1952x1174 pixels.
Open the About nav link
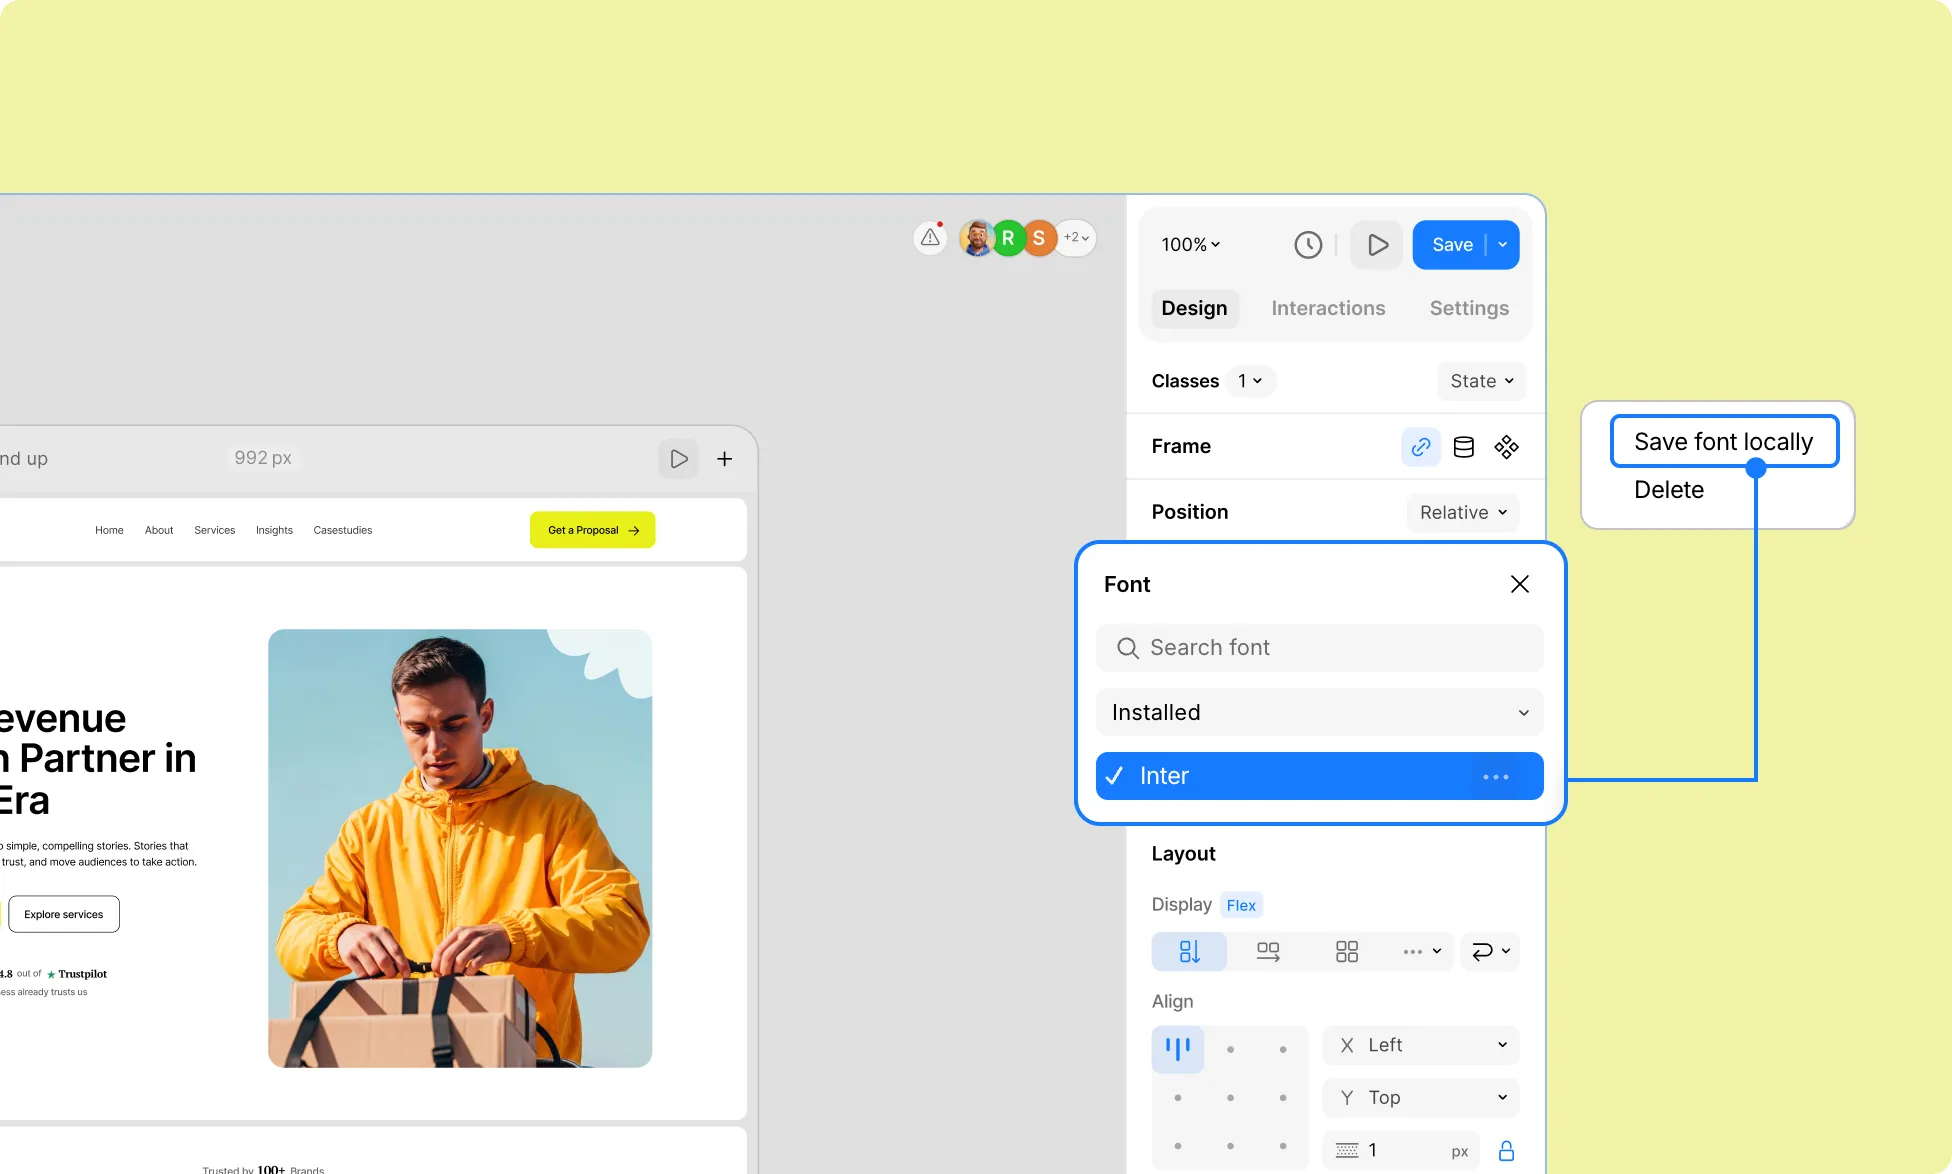click(159, 531)
